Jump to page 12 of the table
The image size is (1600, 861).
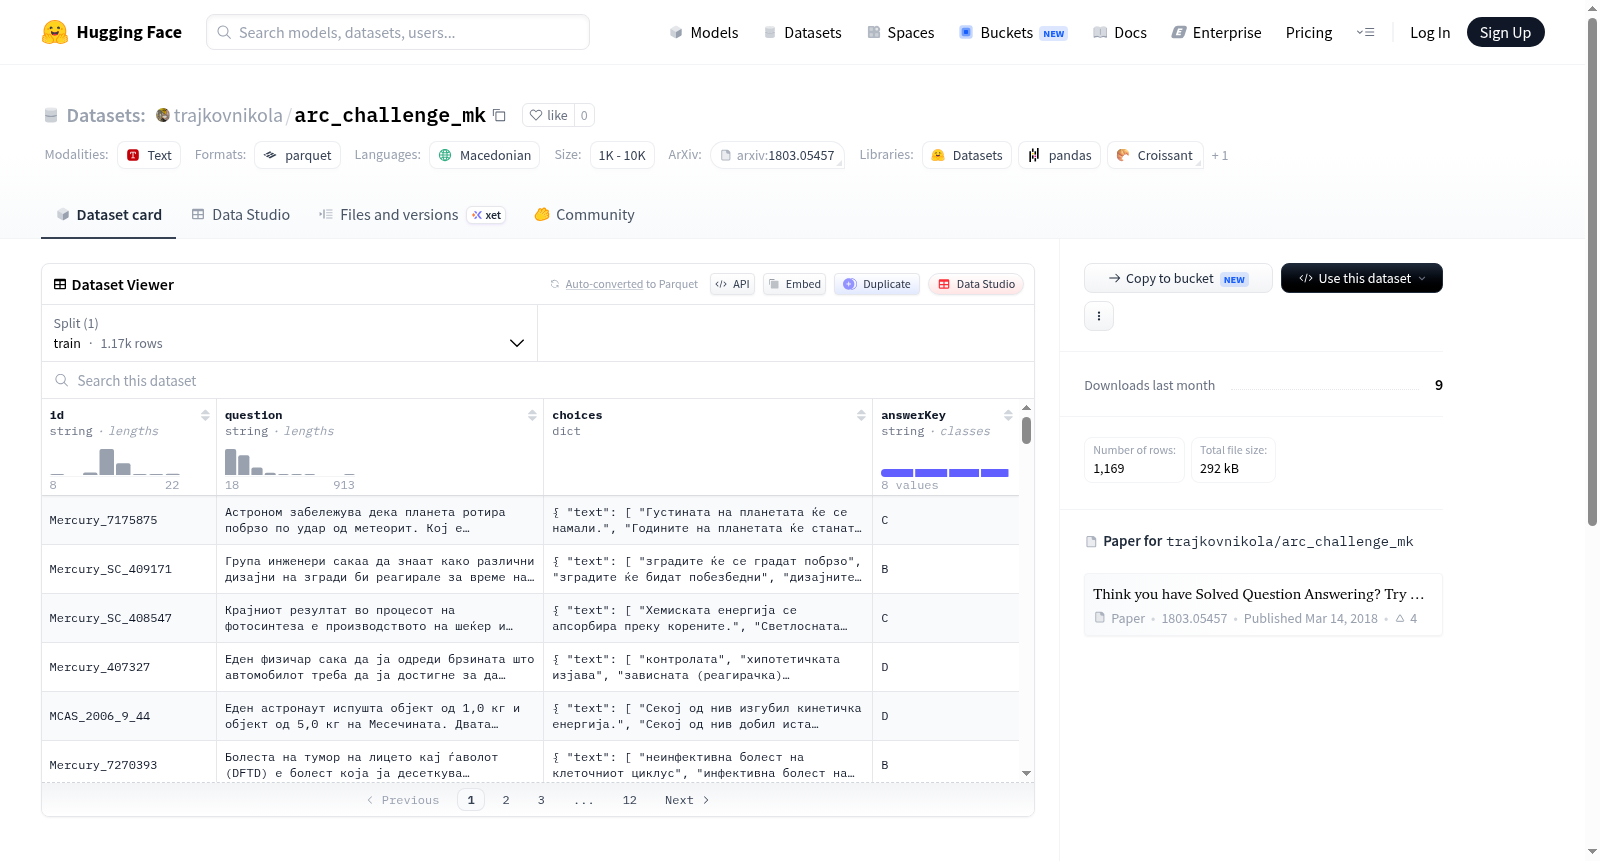(x=629, y=800)
